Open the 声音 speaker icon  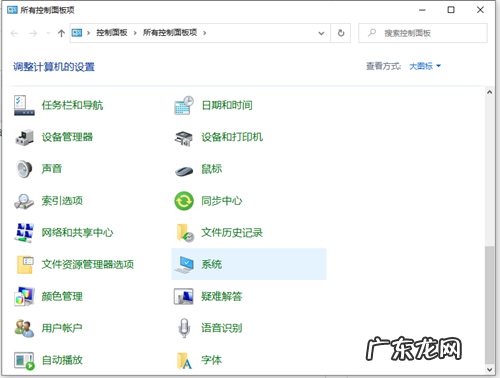coord(24,169)
